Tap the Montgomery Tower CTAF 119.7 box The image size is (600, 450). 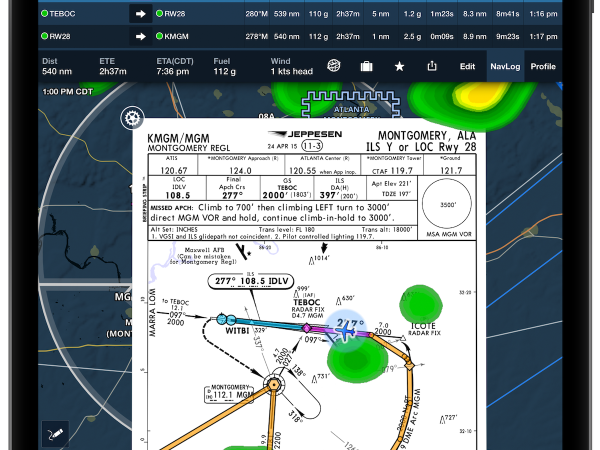pos(392,165)
